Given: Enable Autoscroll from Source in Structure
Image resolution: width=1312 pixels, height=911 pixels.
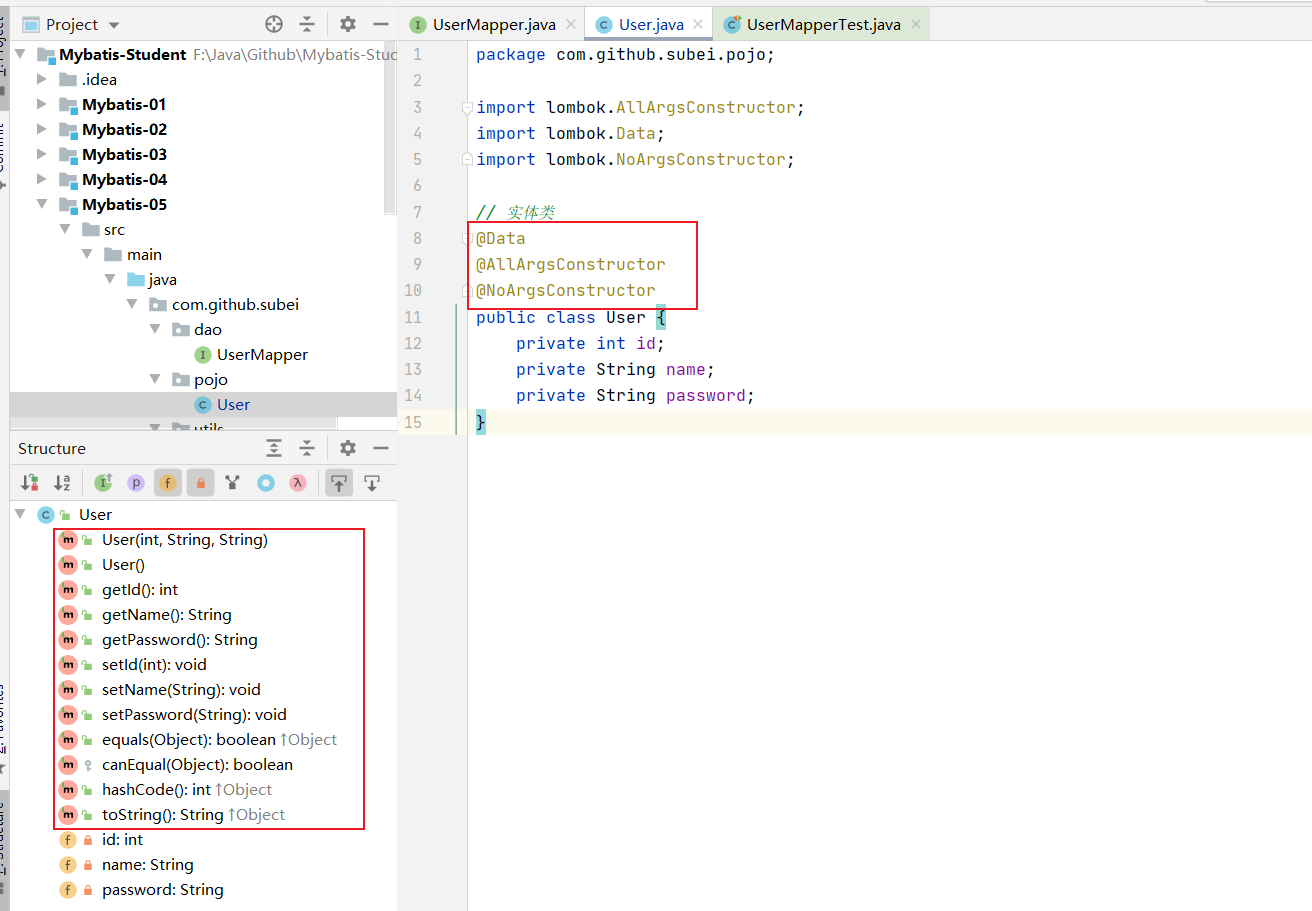Looking at the screenshot, I should 372,483.
